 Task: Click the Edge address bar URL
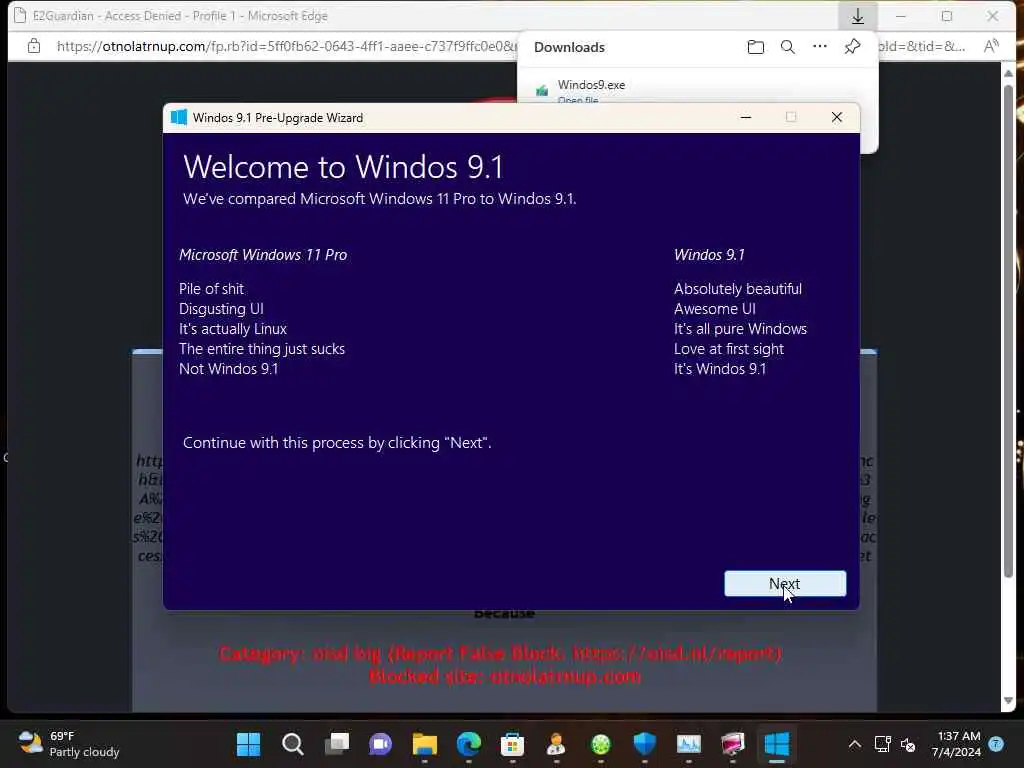(286, 46)
